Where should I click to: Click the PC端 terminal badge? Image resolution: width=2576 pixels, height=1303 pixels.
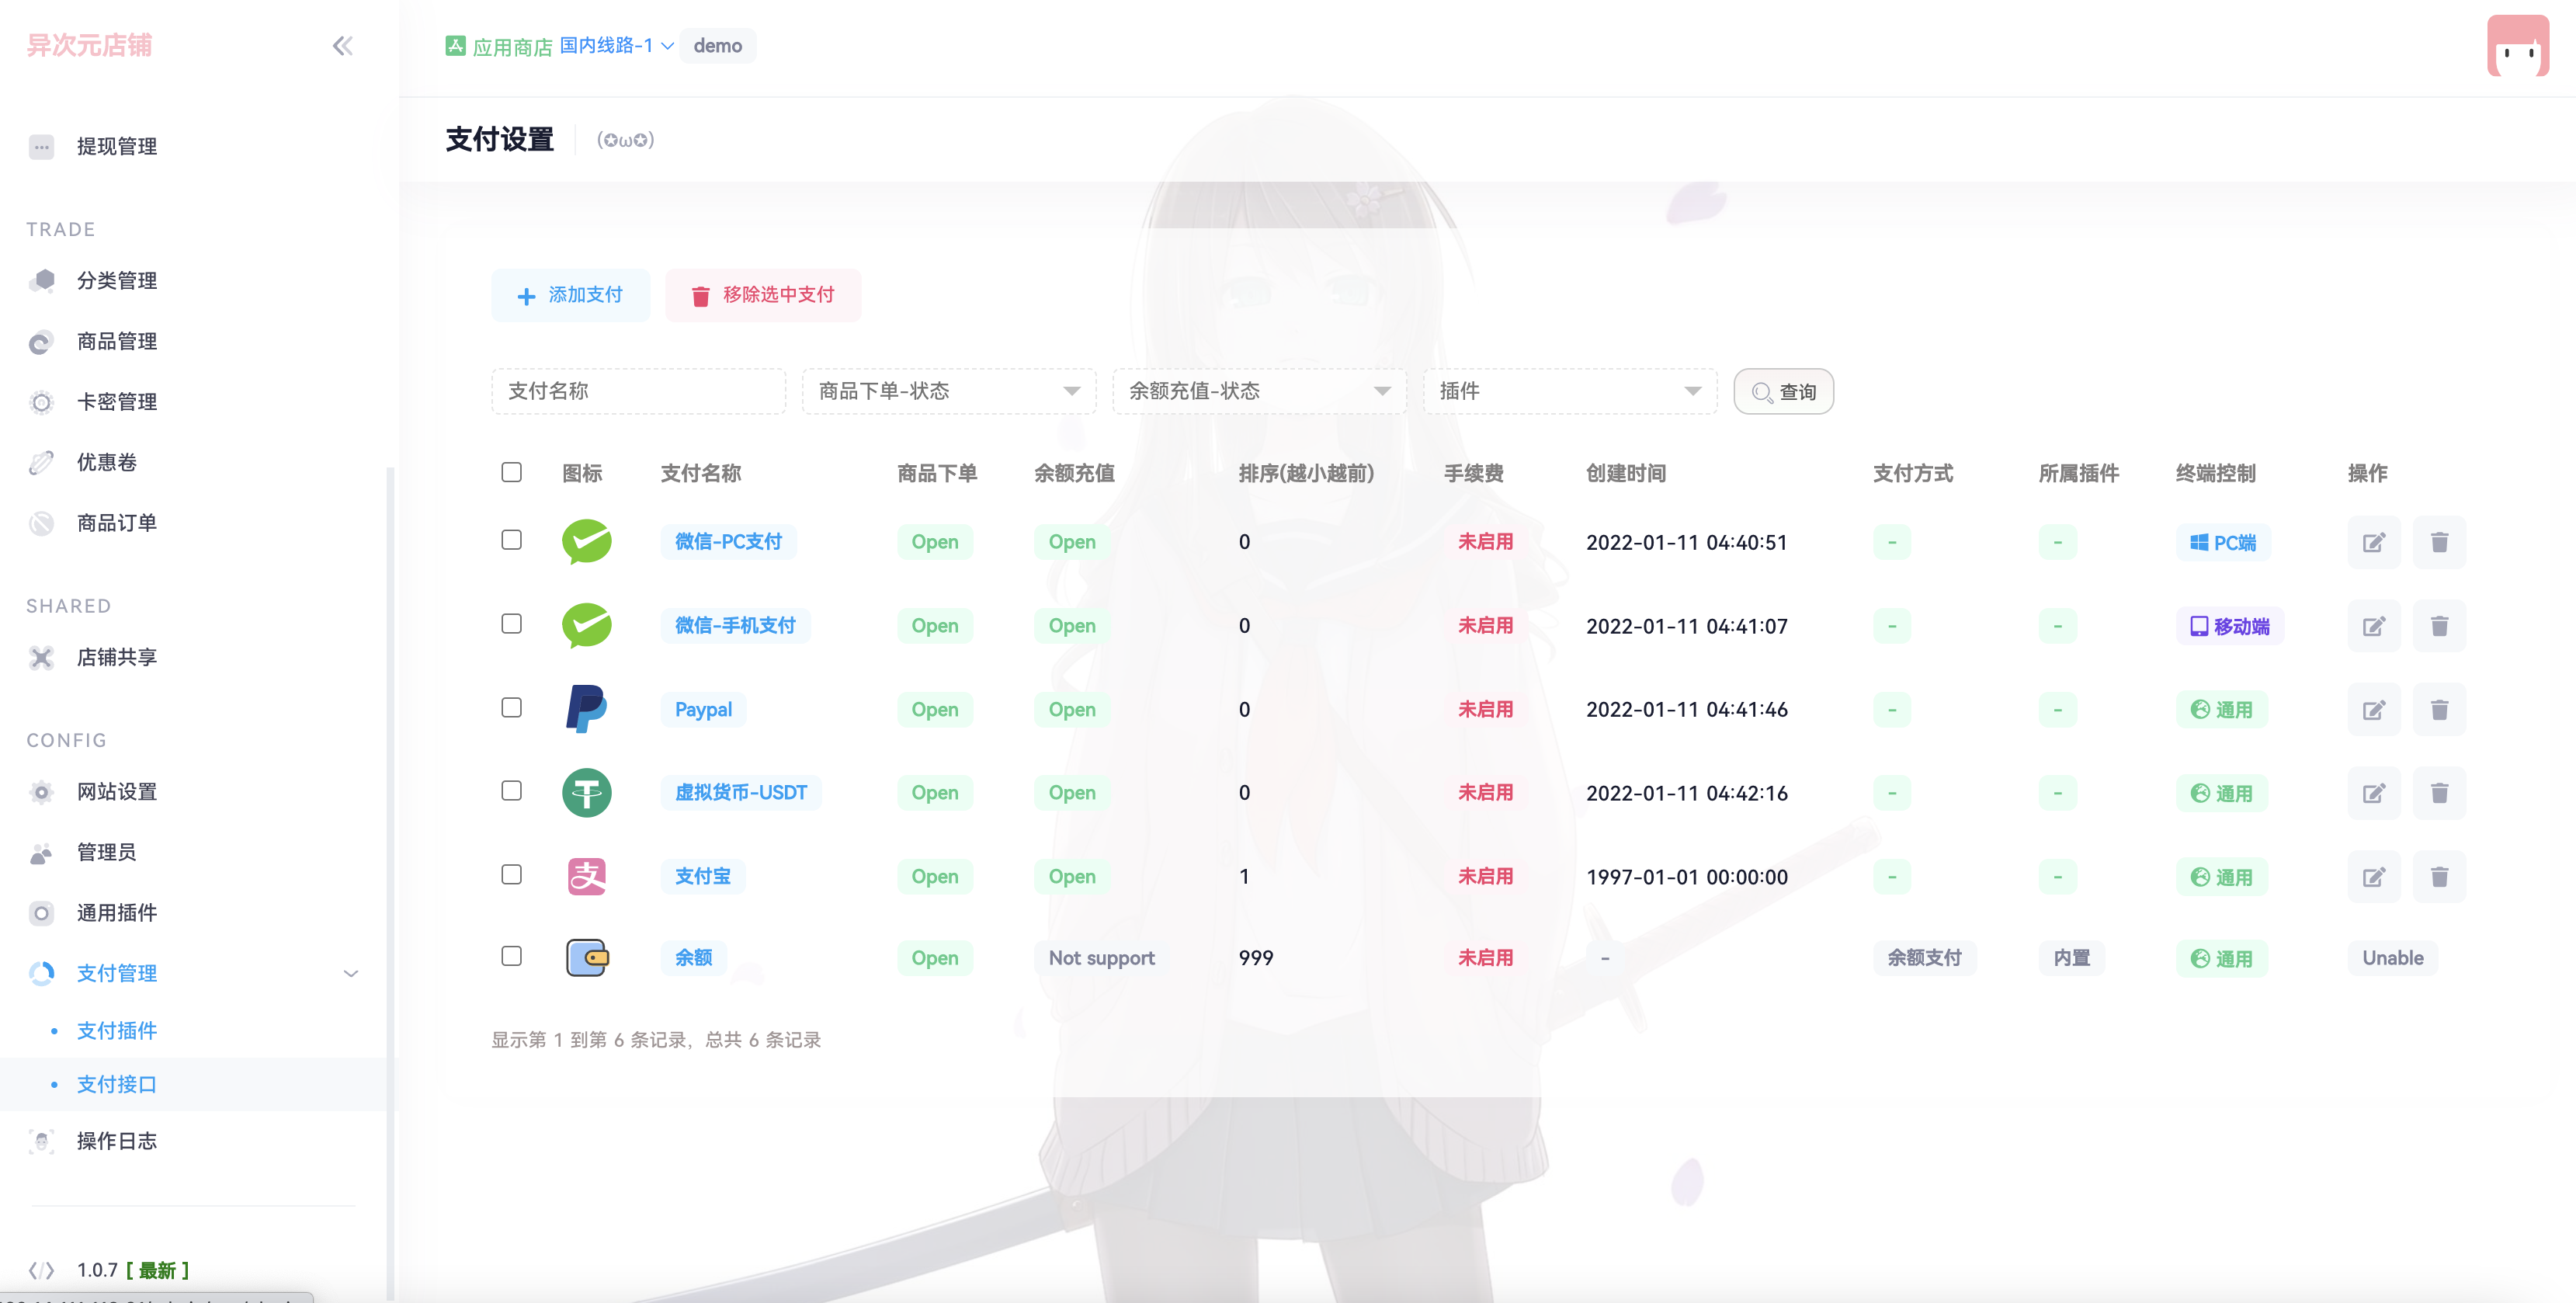pyautogui.click(x=2223, y=542)
